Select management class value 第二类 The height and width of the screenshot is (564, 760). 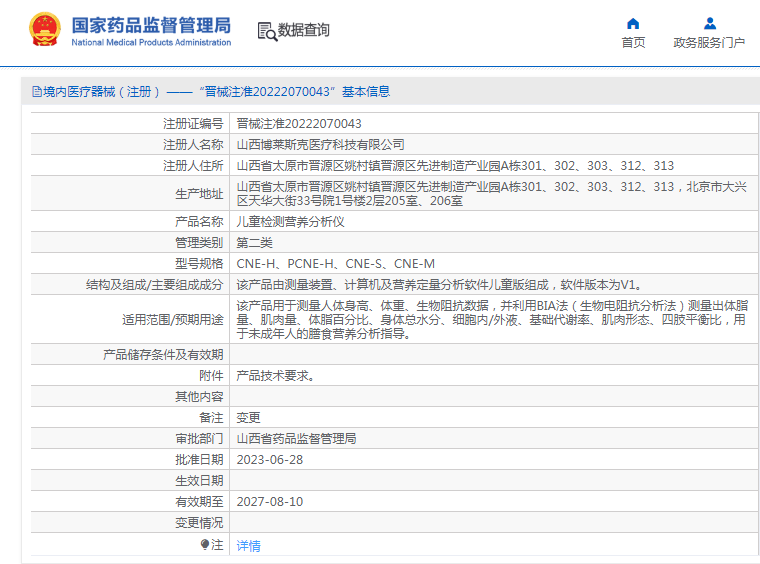254,243
